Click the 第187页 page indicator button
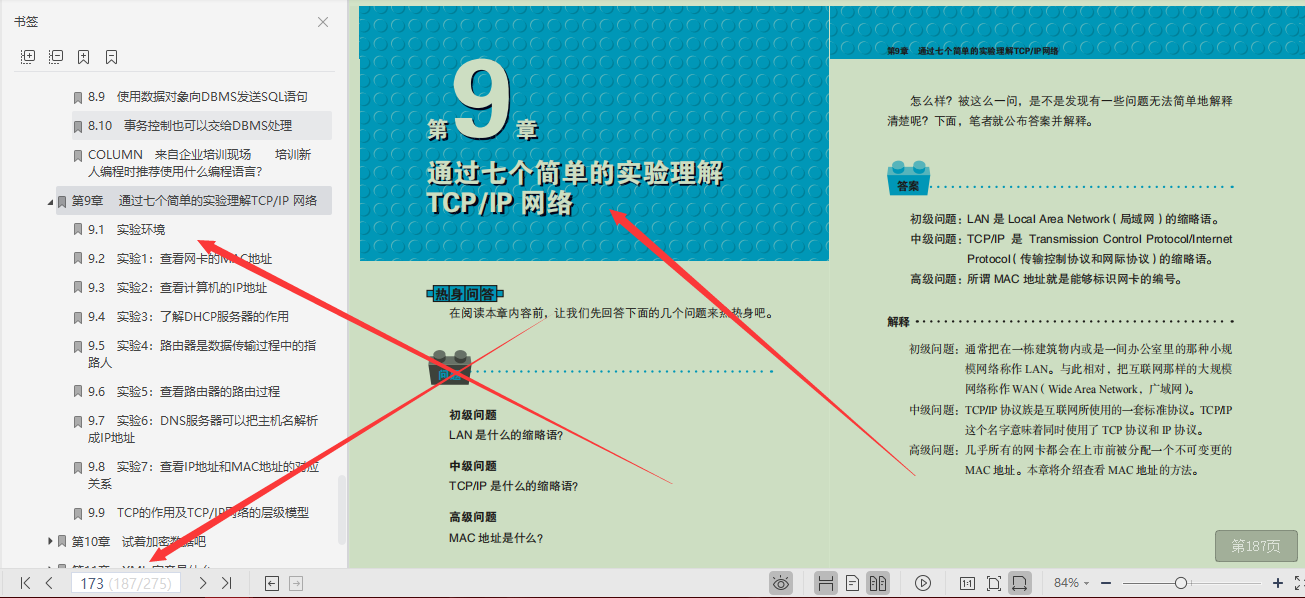The height and width of the screenshot is (598, 1305). pyautogui.click(x=1258, y=547)
